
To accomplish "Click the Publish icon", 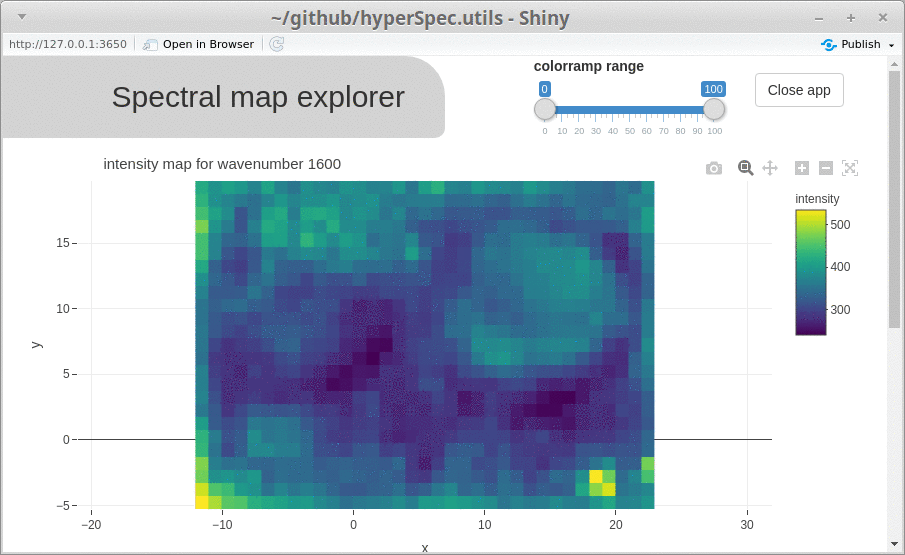I will pyautogui.click(x=829, y=44).
